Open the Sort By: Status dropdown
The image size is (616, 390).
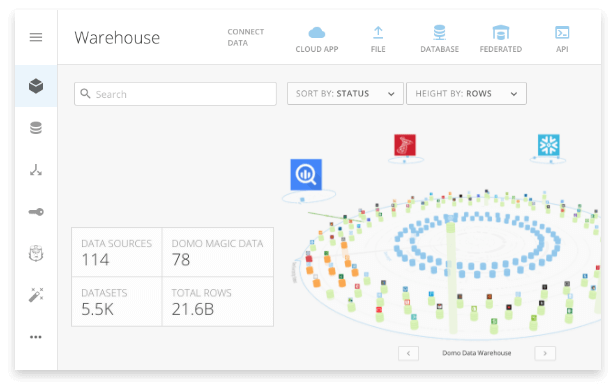point(345,93)
